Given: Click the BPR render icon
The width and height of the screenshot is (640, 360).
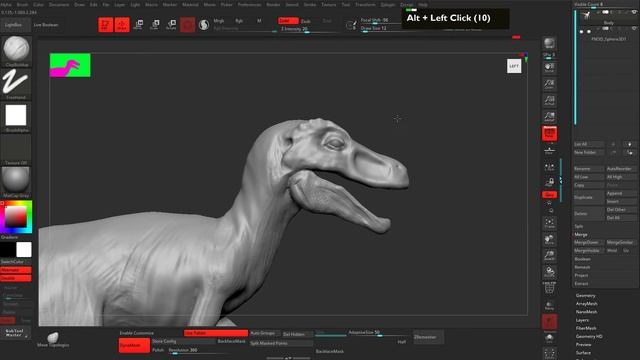Looking at the screenshot, I should 549,44.
